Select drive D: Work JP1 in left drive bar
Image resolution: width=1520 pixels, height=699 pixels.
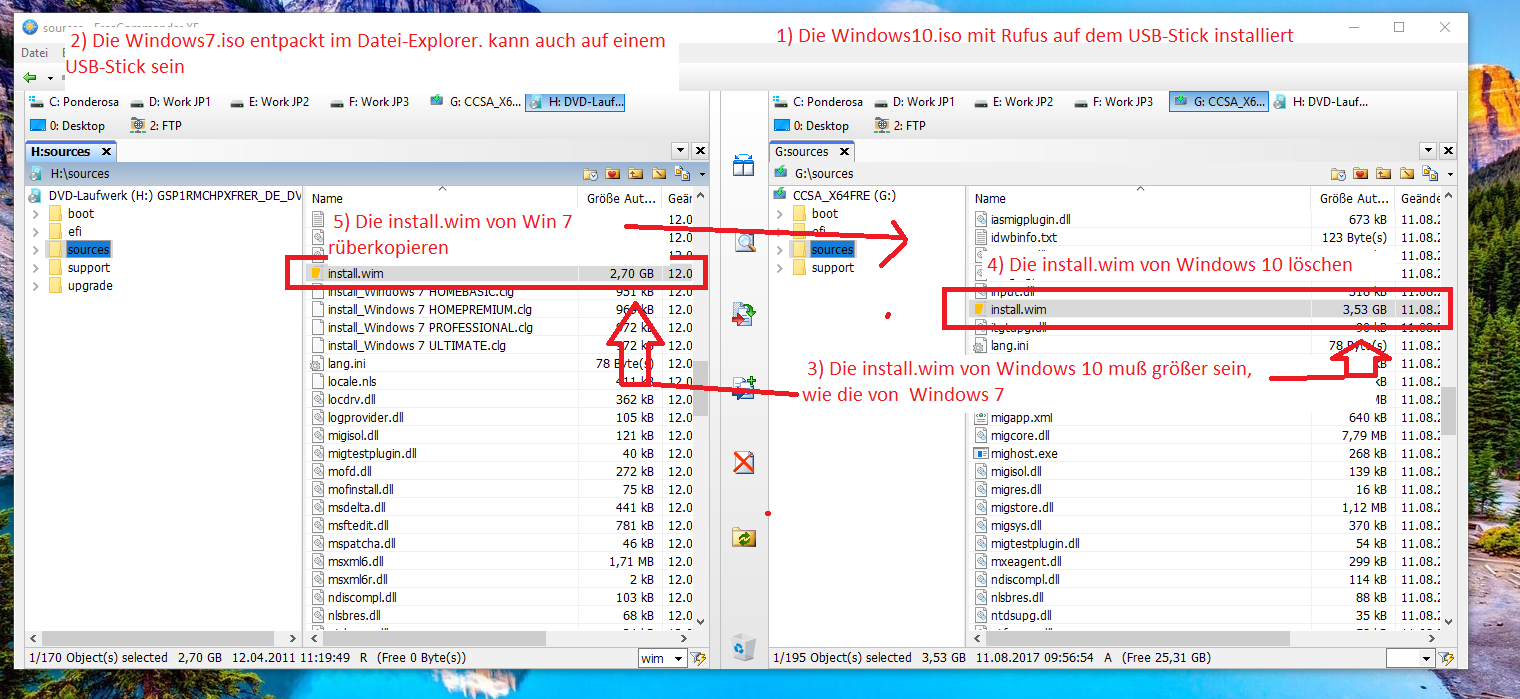coord(170,101)
